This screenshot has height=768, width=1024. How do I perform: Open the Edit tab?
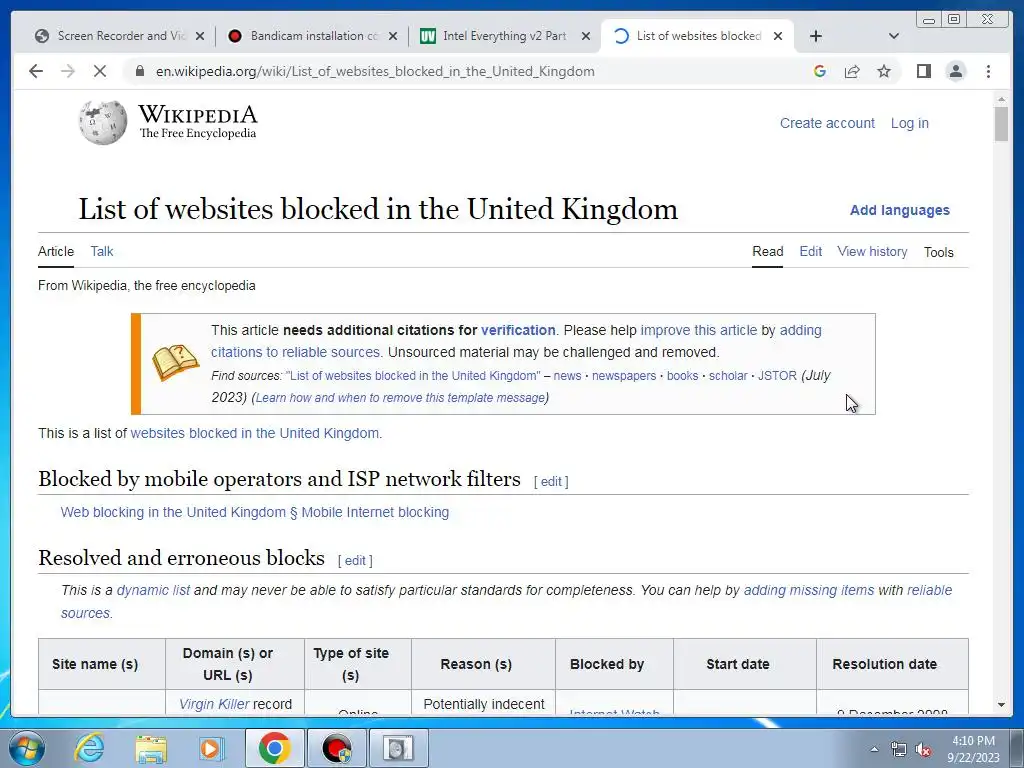point(810,251)
